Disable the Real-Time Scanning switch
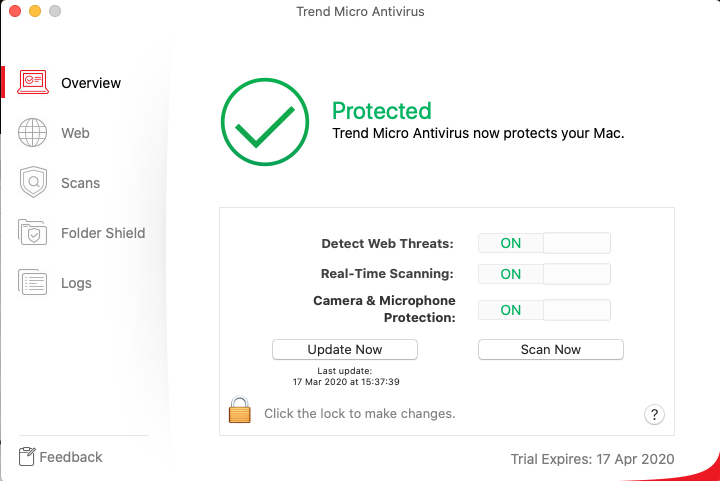The height and width of the screenshot is (481, 720). point(544,274)
